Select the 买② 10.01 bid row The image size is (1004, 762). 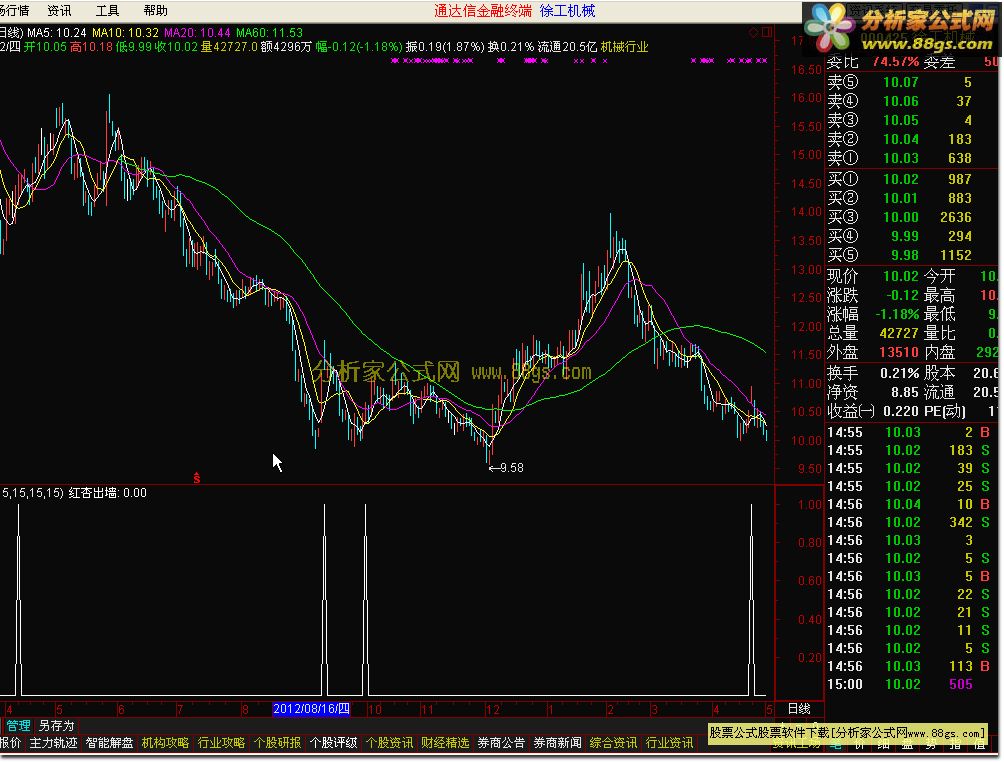click(x=911, y=199)
